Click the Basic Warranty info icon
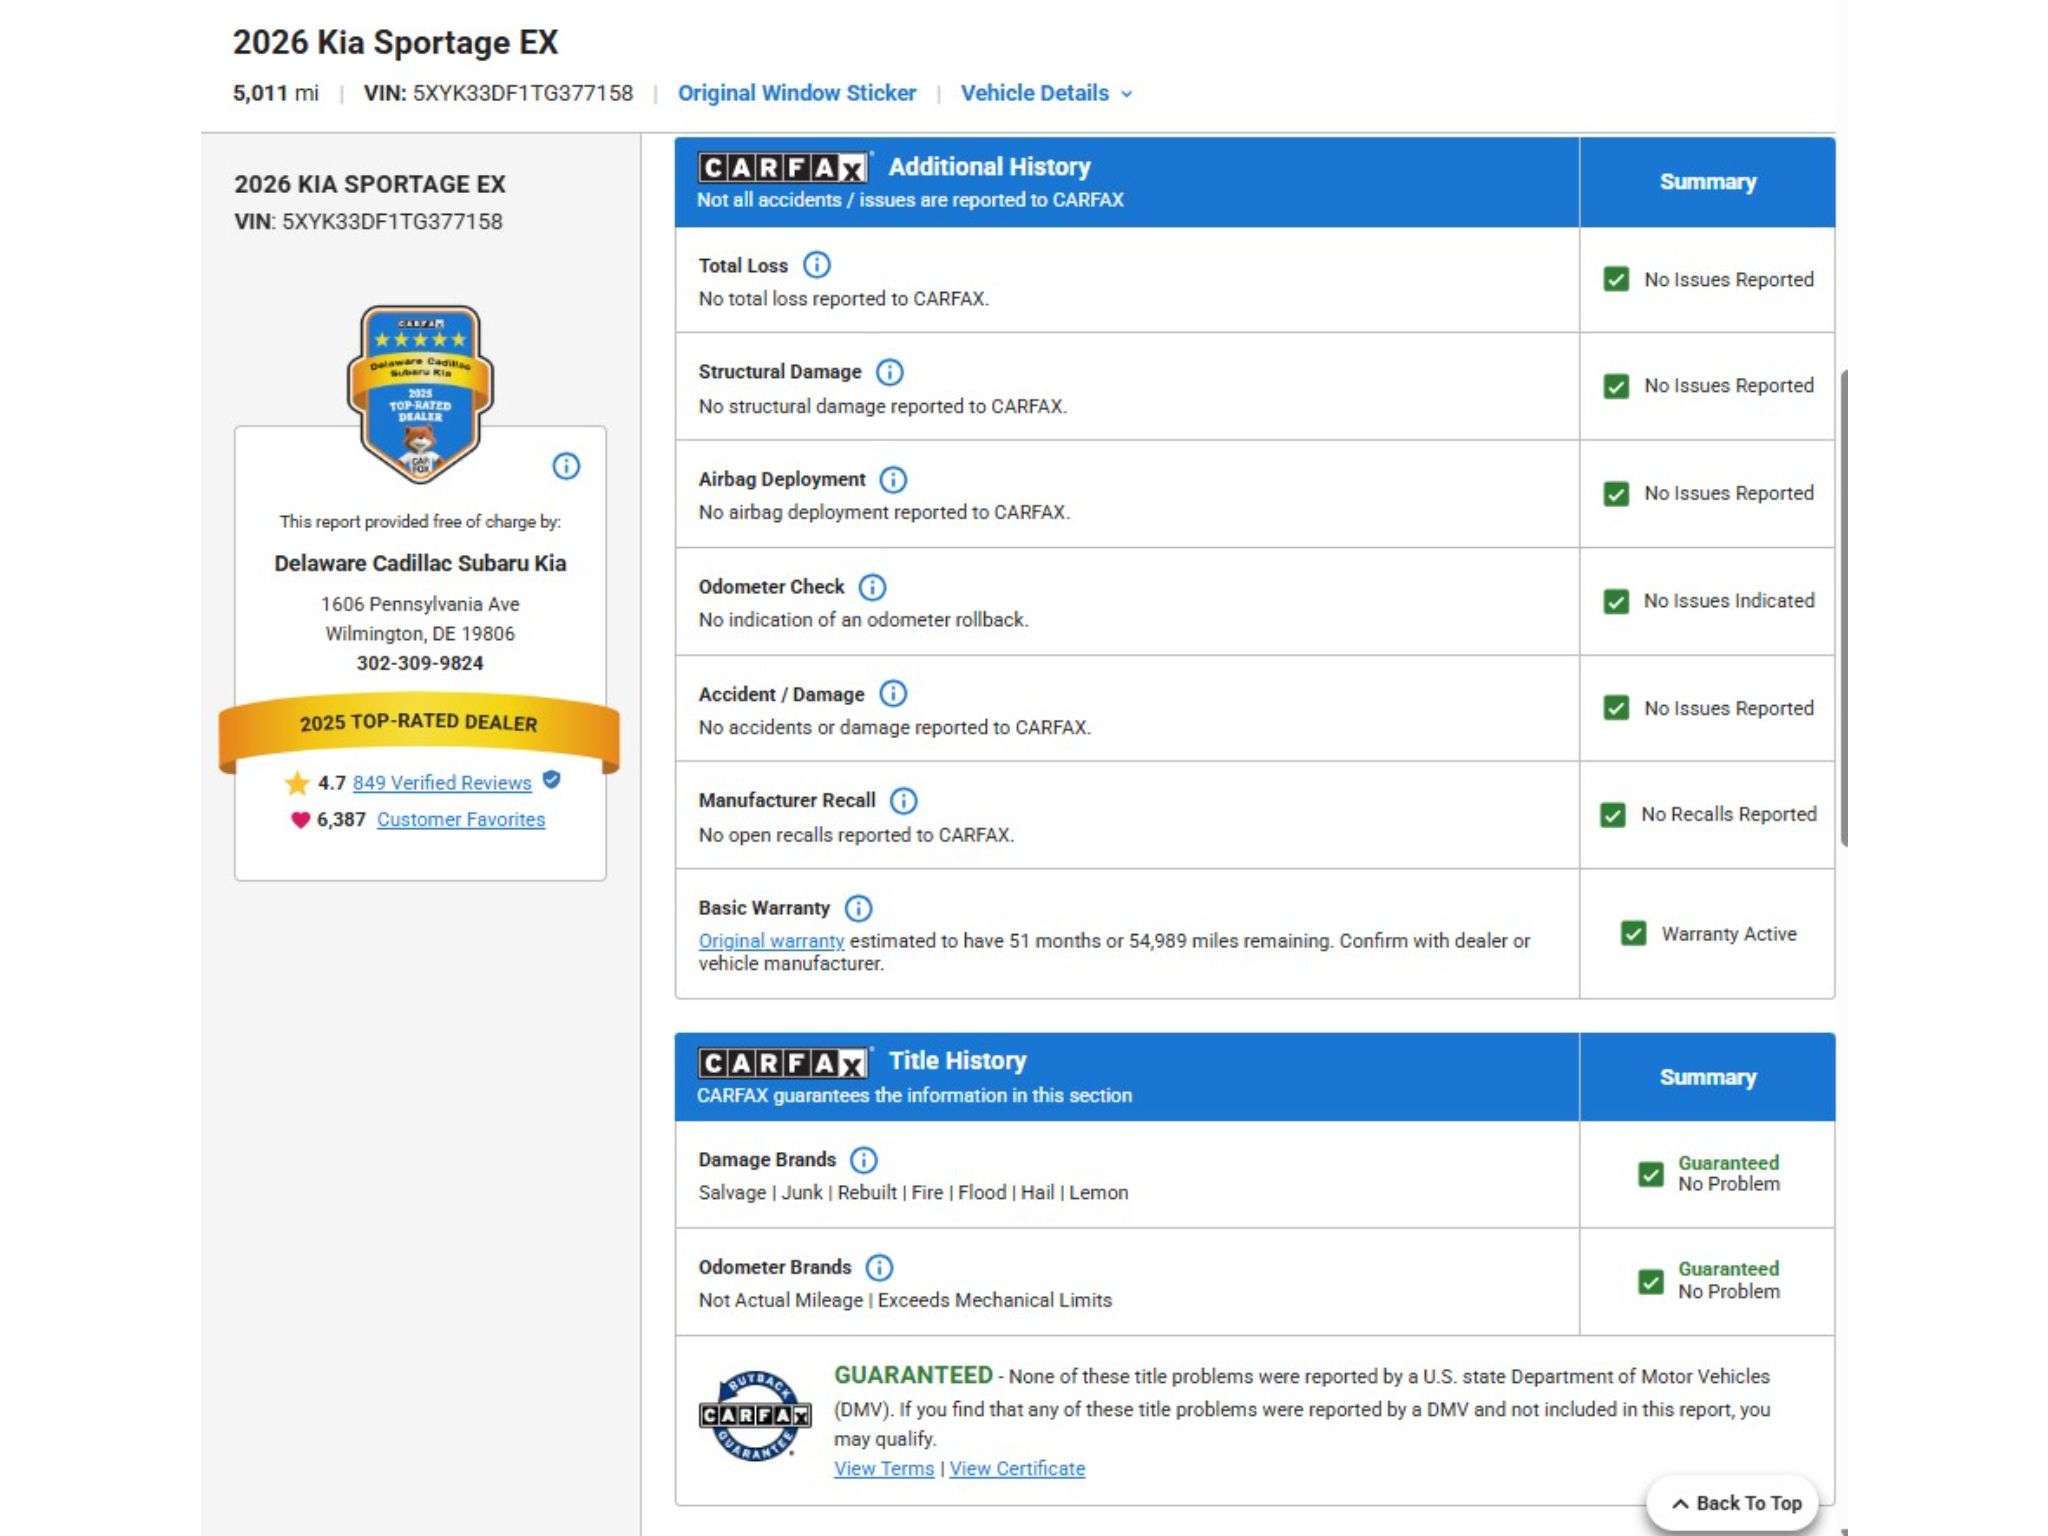This screenshot has height=1536, width=2048. 858,908
